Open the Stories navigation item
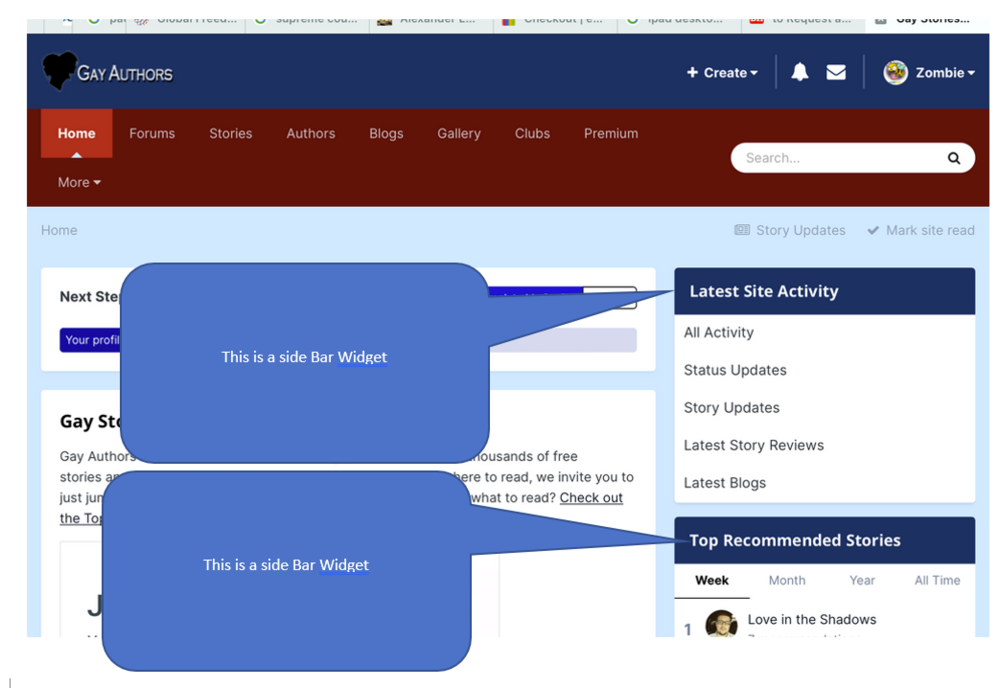The height and width of the screenshot is (688, 1000). [230, 133]
